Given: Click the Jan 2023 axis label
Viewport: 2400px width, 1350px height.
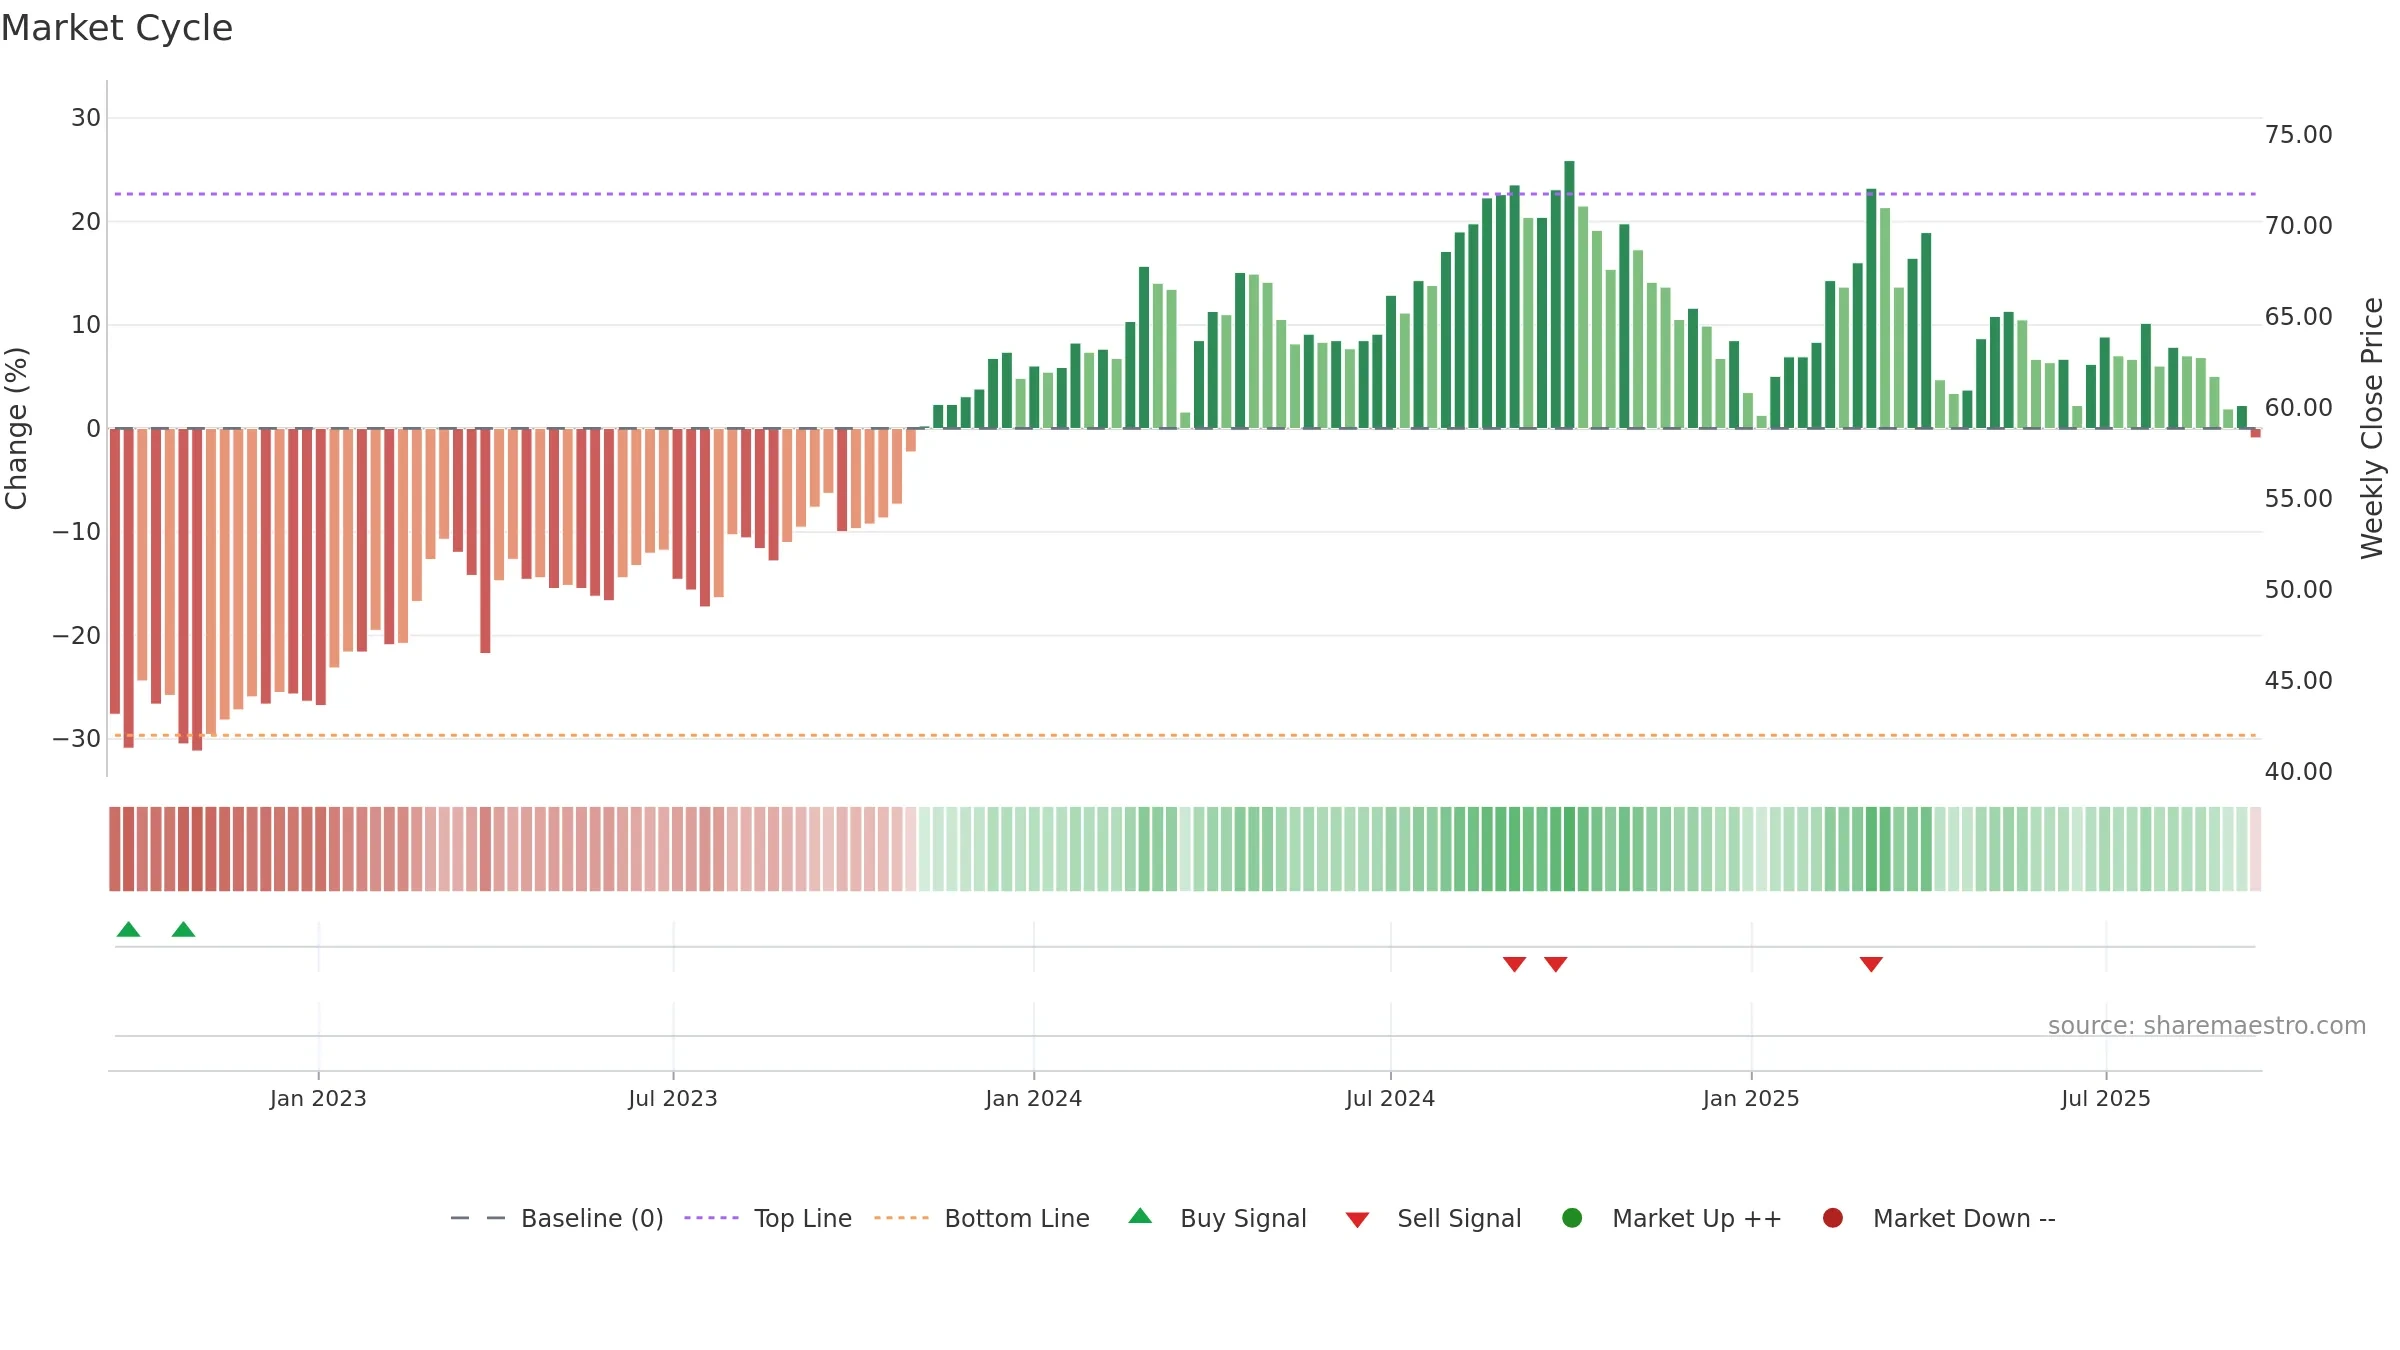Looking at the screenshot, I should (318, 1099).
